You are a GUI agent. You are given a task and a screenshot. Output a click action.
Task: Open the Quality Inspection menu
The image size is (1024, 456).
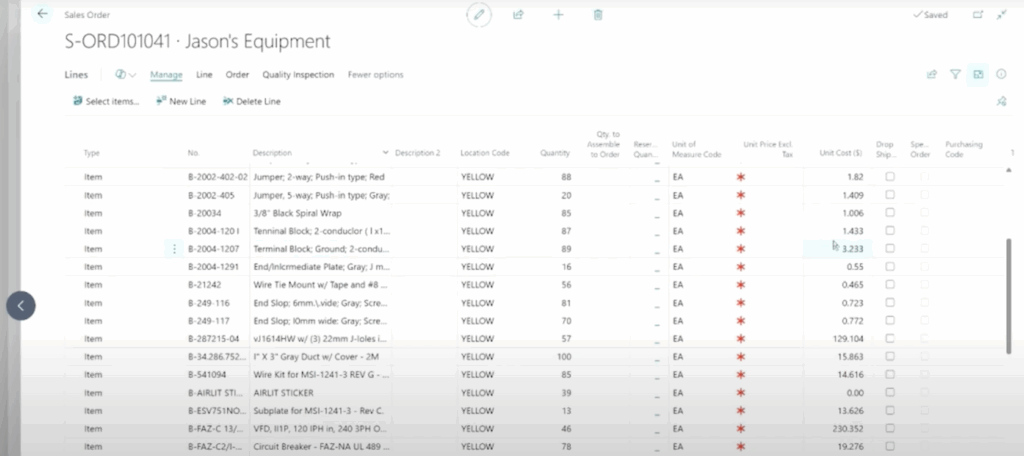(x=298, y=75)
